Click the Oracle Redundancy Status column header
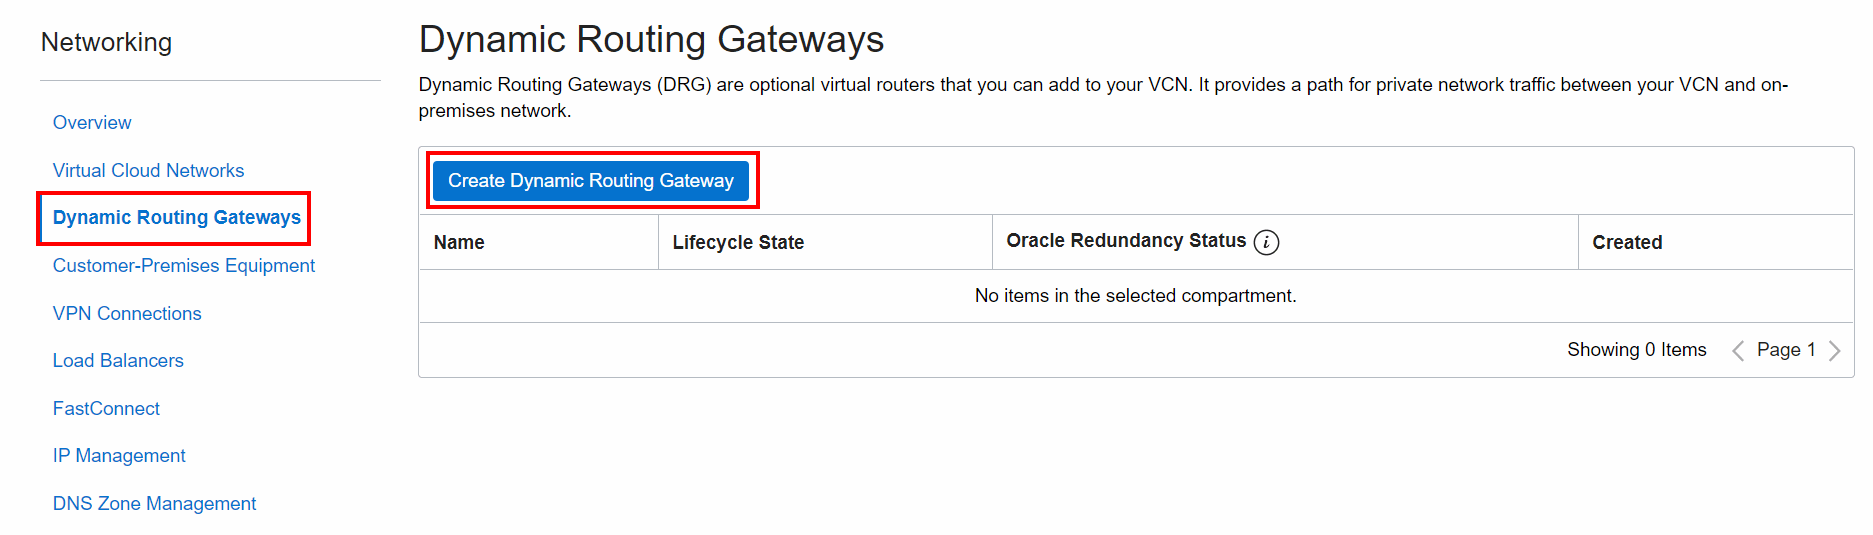 point(1125,241)
